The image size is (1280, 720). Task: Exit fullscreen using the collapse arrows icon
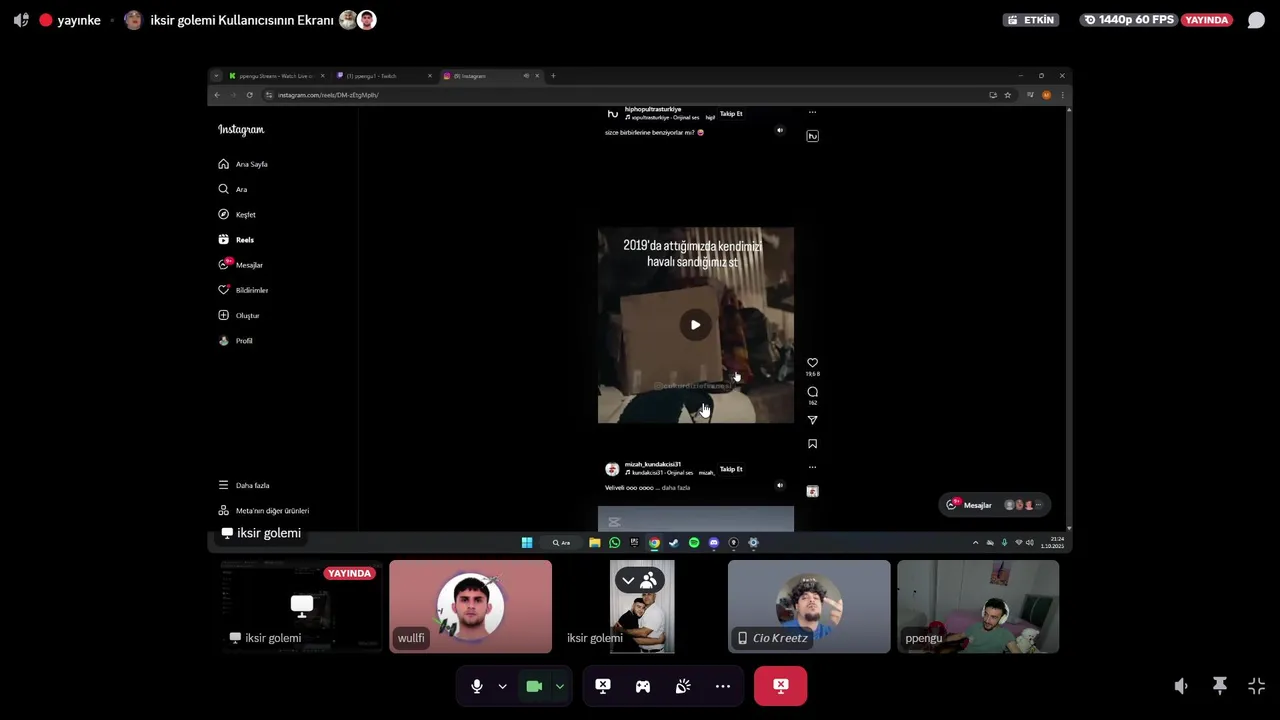tap(1257, 686)
